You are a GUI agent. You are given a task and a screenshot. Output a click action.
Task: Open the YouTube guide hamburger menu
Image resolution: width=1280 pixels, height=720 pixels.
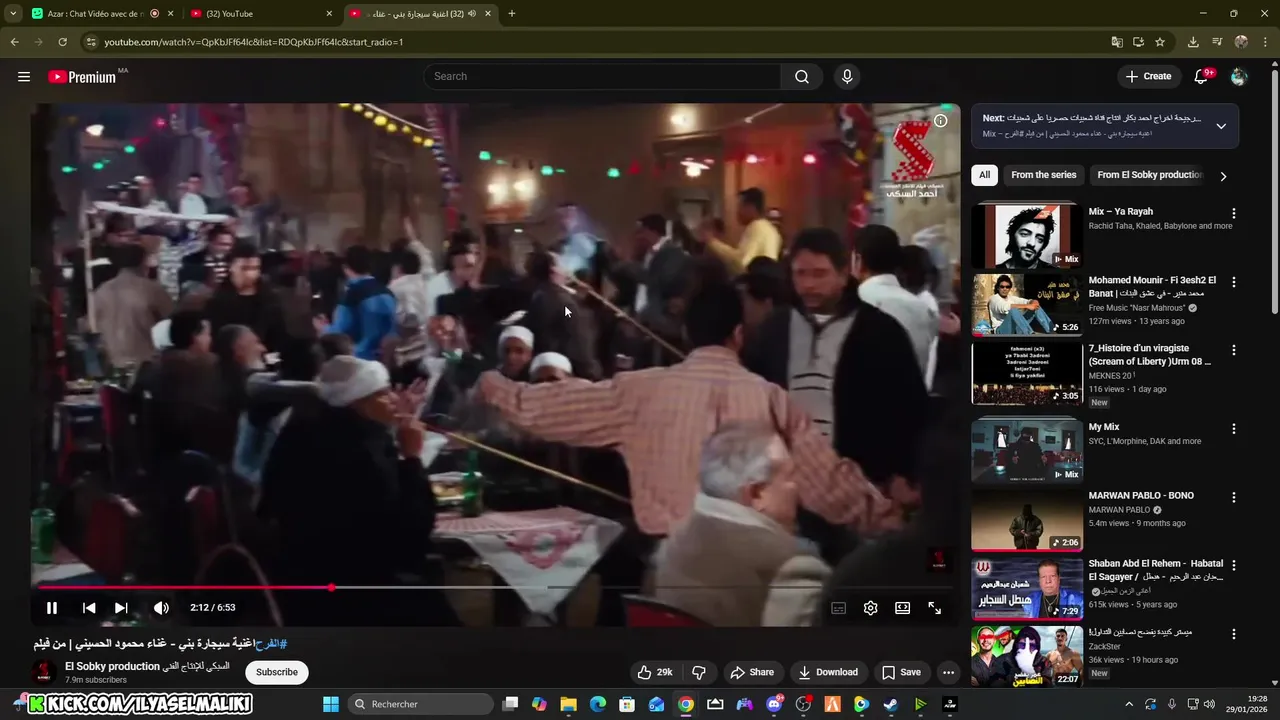tap(24, 77)
